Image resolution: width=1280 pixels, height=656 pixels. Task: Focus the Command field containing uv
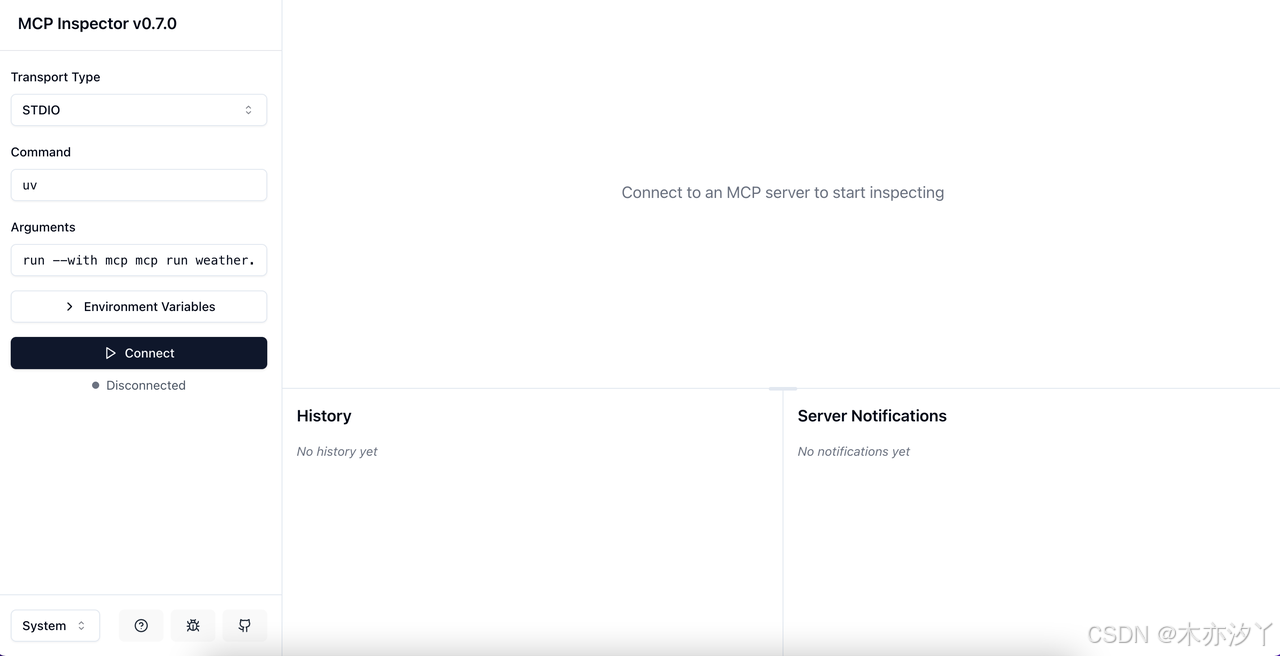coord(139,185)
